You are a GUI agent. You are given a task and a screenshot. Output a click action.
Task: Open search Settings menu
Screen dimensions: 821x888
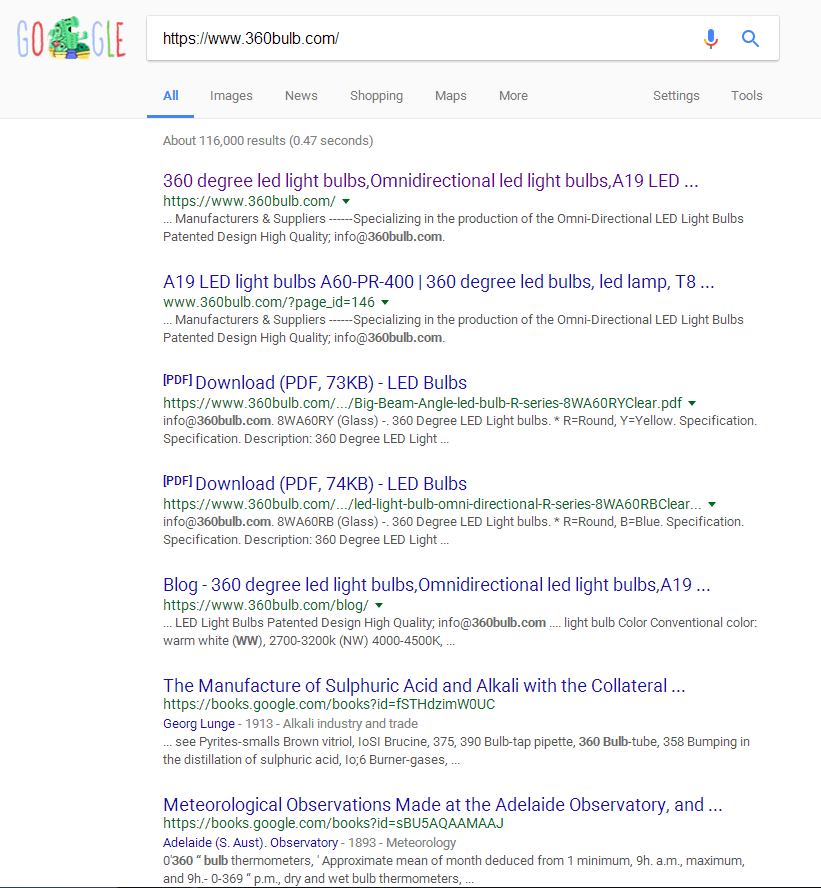[676, 96]
